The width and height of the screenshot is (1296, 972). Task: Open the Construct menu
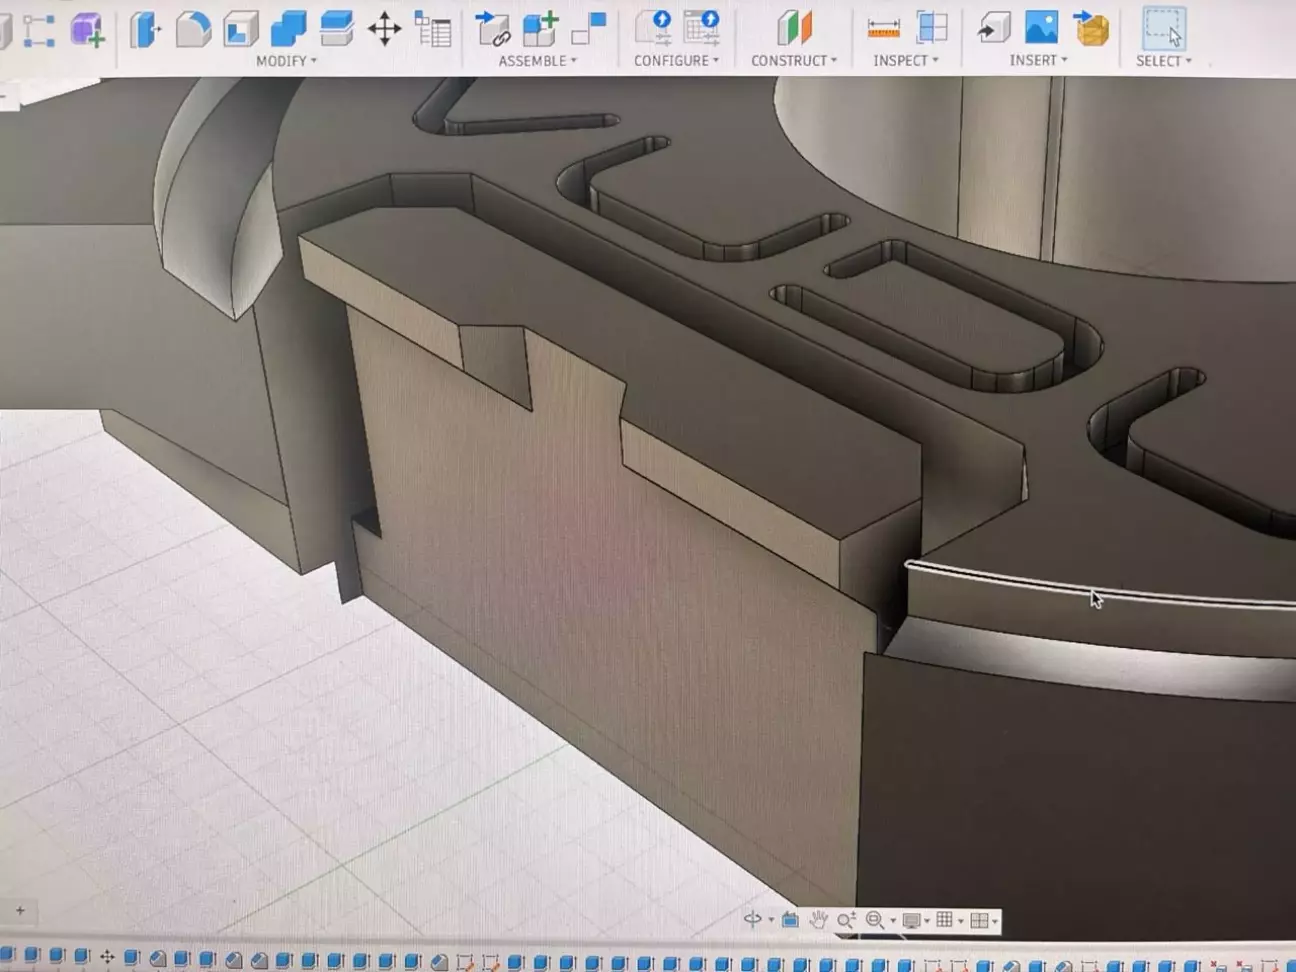coord(794,61)
